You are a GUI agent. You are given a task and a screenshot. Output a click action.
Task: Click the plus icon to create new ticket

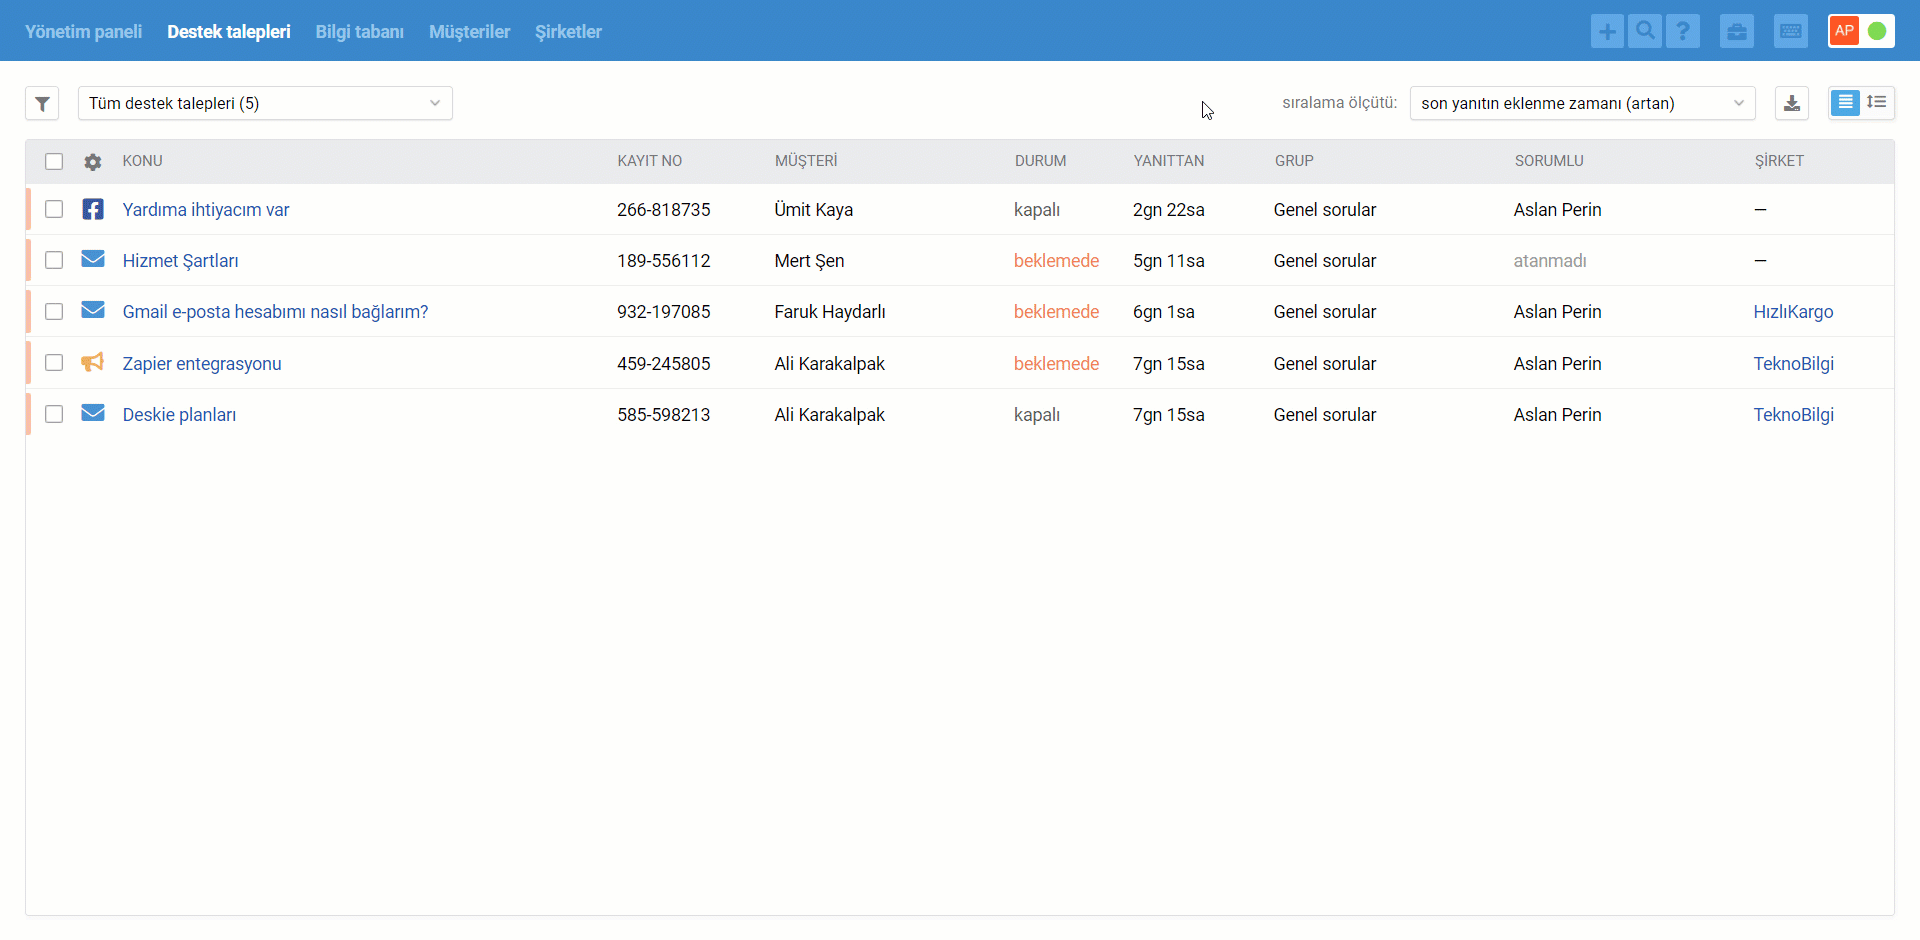pyautogui.click(x=1607, y=31)
